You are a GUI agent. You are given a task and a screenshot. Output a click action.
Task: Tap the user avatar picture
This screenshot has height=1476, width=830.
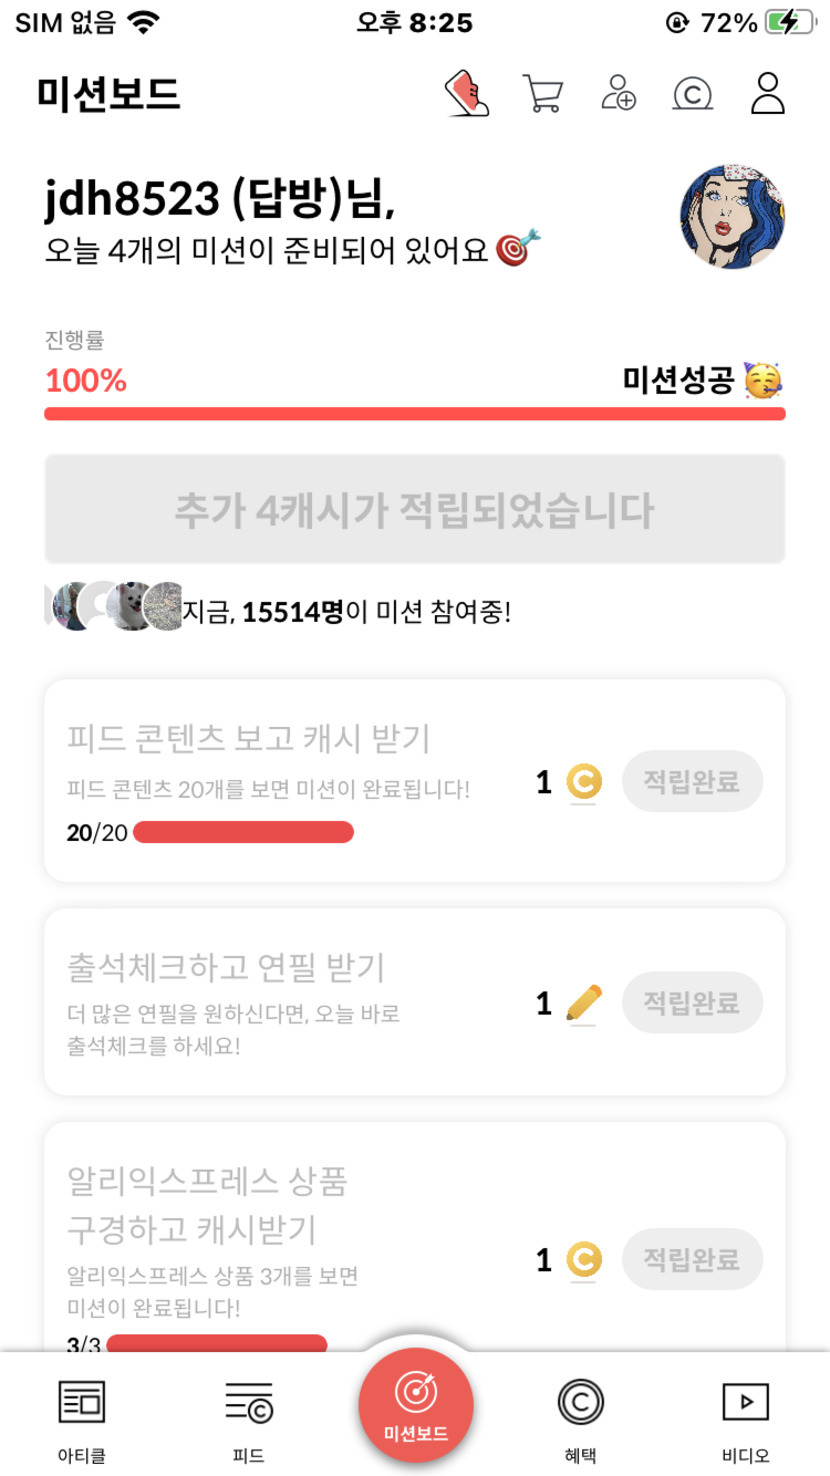[x=732, y=217]
